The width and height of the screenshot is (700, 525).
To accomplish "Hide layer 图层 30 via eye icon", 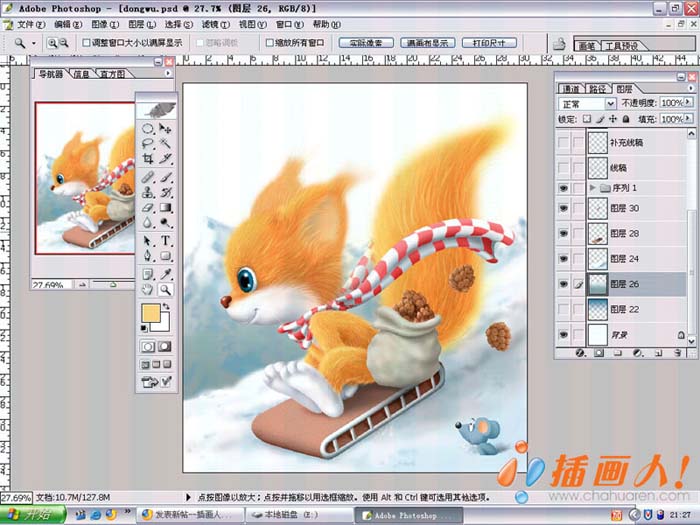I will click(563, 208).
